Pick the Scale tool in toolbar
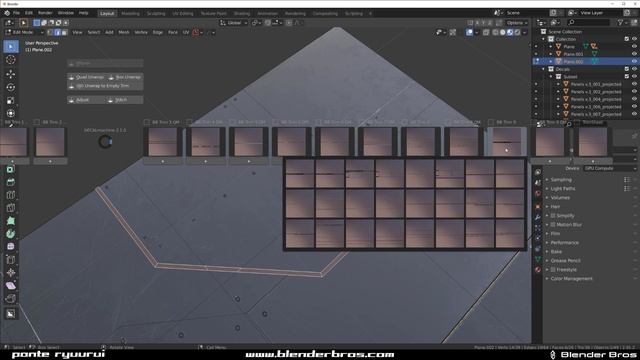The width and height of the screenshot is (640, 360). point(11,100)
